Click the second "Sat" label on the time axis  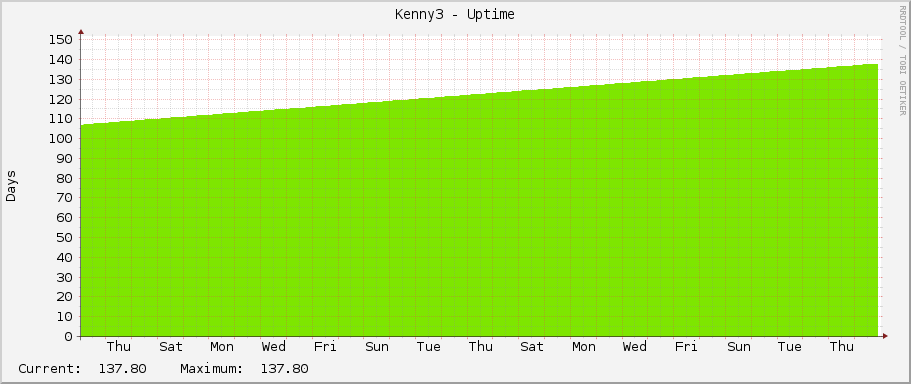pyautogui.click(x=532, y=347)
